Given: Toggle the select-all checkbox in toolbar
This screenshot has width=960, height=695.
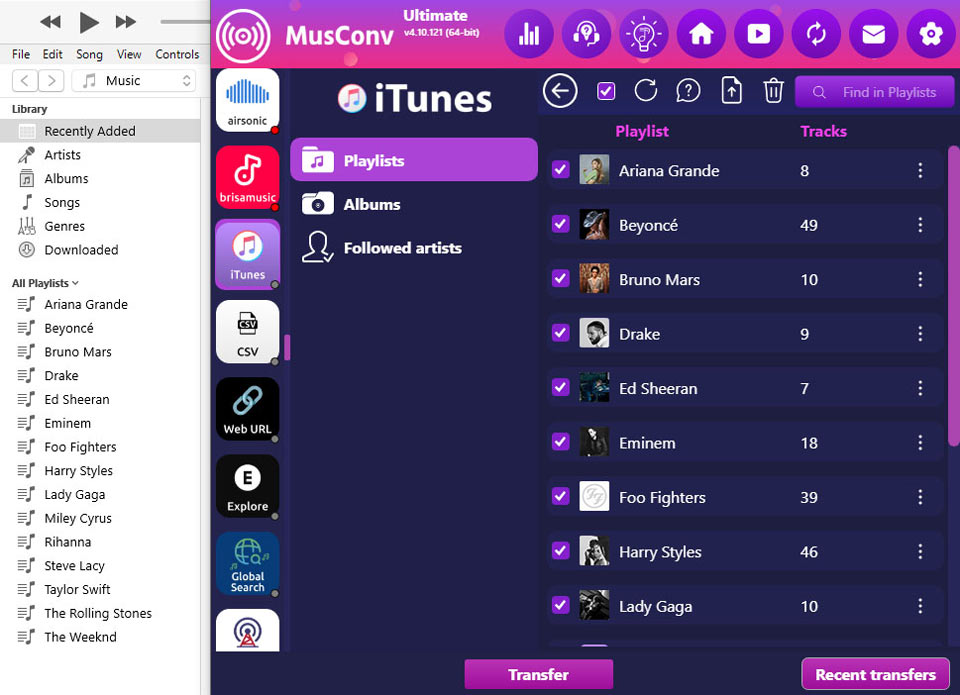Looking at the screenshot, I should coord(606,91).
